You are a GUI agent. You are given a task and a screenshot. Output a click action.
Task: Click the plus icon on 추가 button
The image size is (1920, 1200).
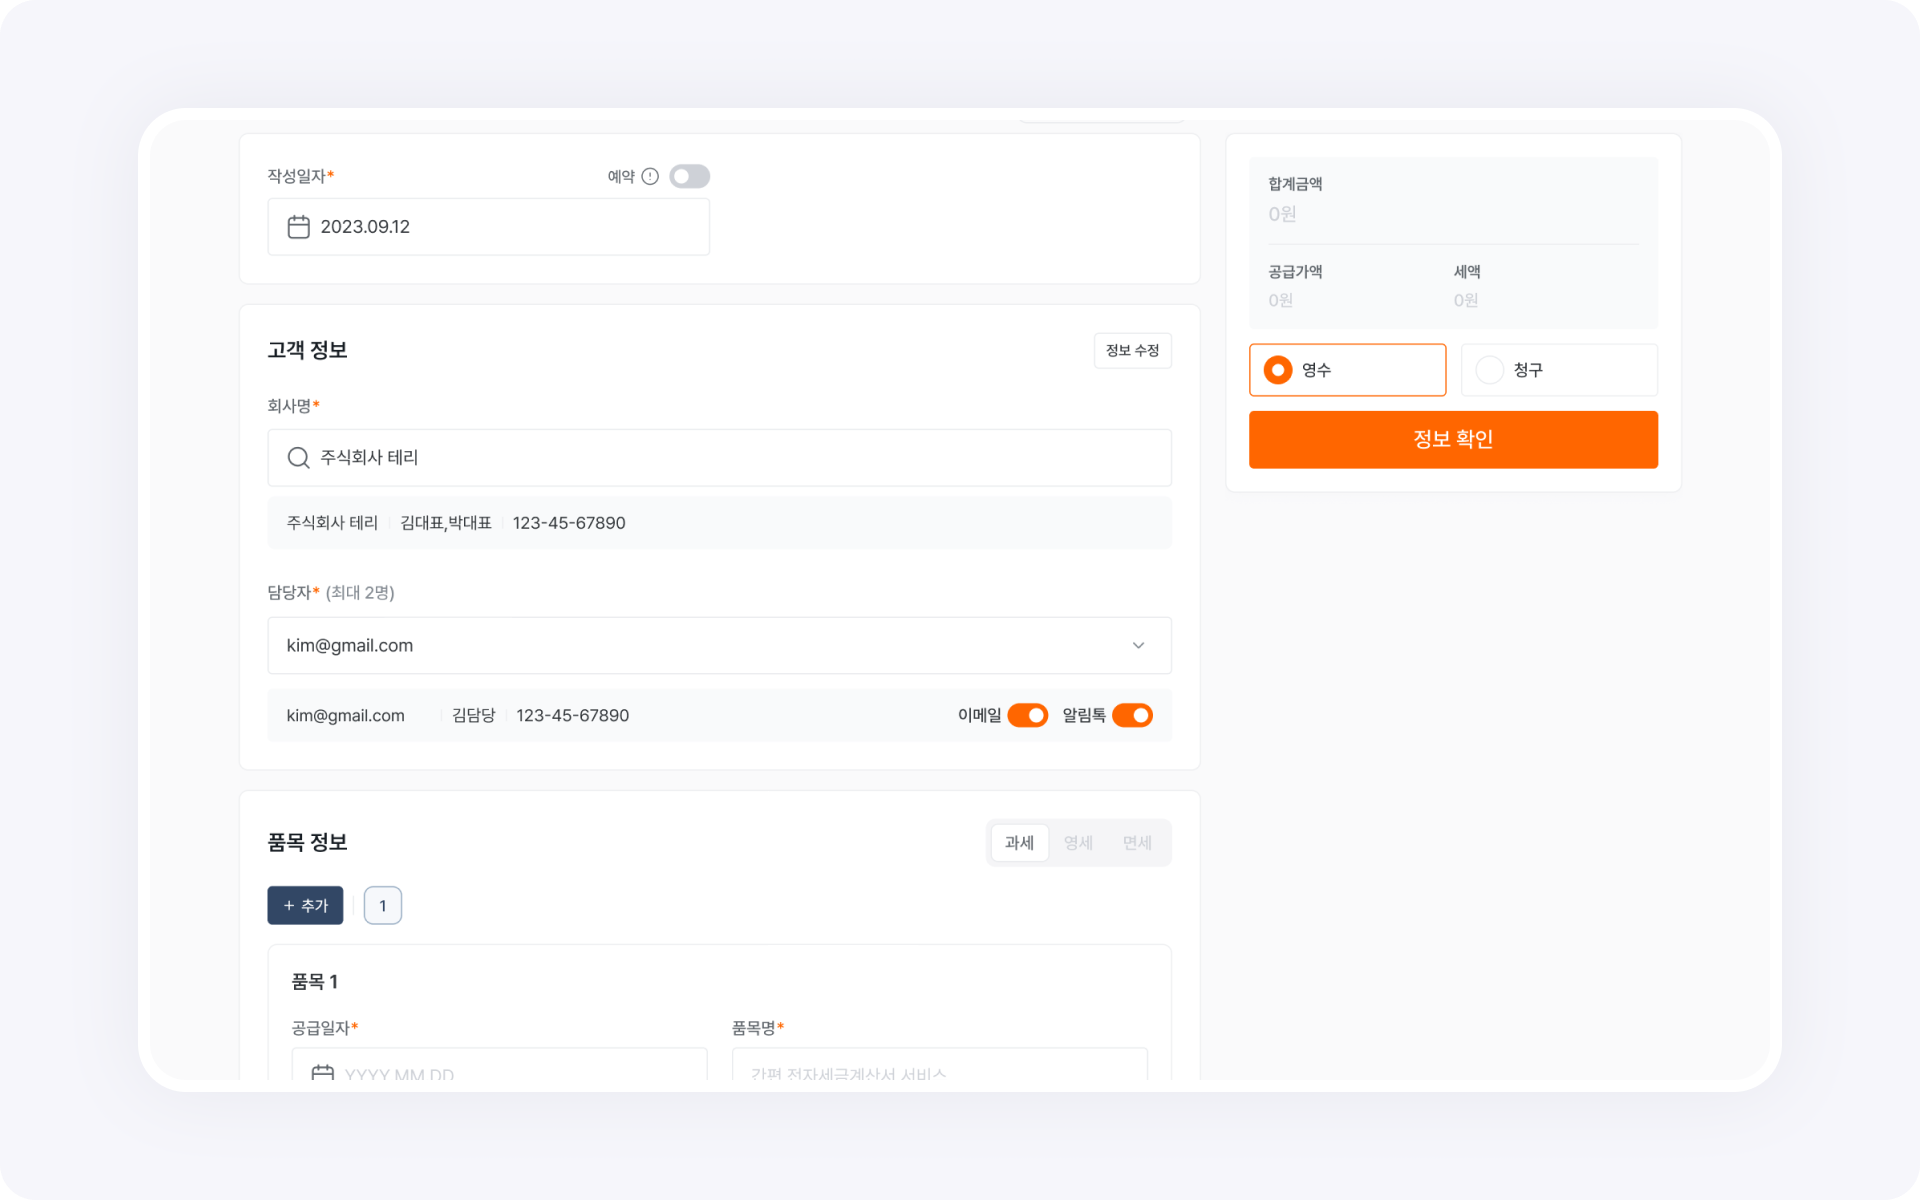291,905
